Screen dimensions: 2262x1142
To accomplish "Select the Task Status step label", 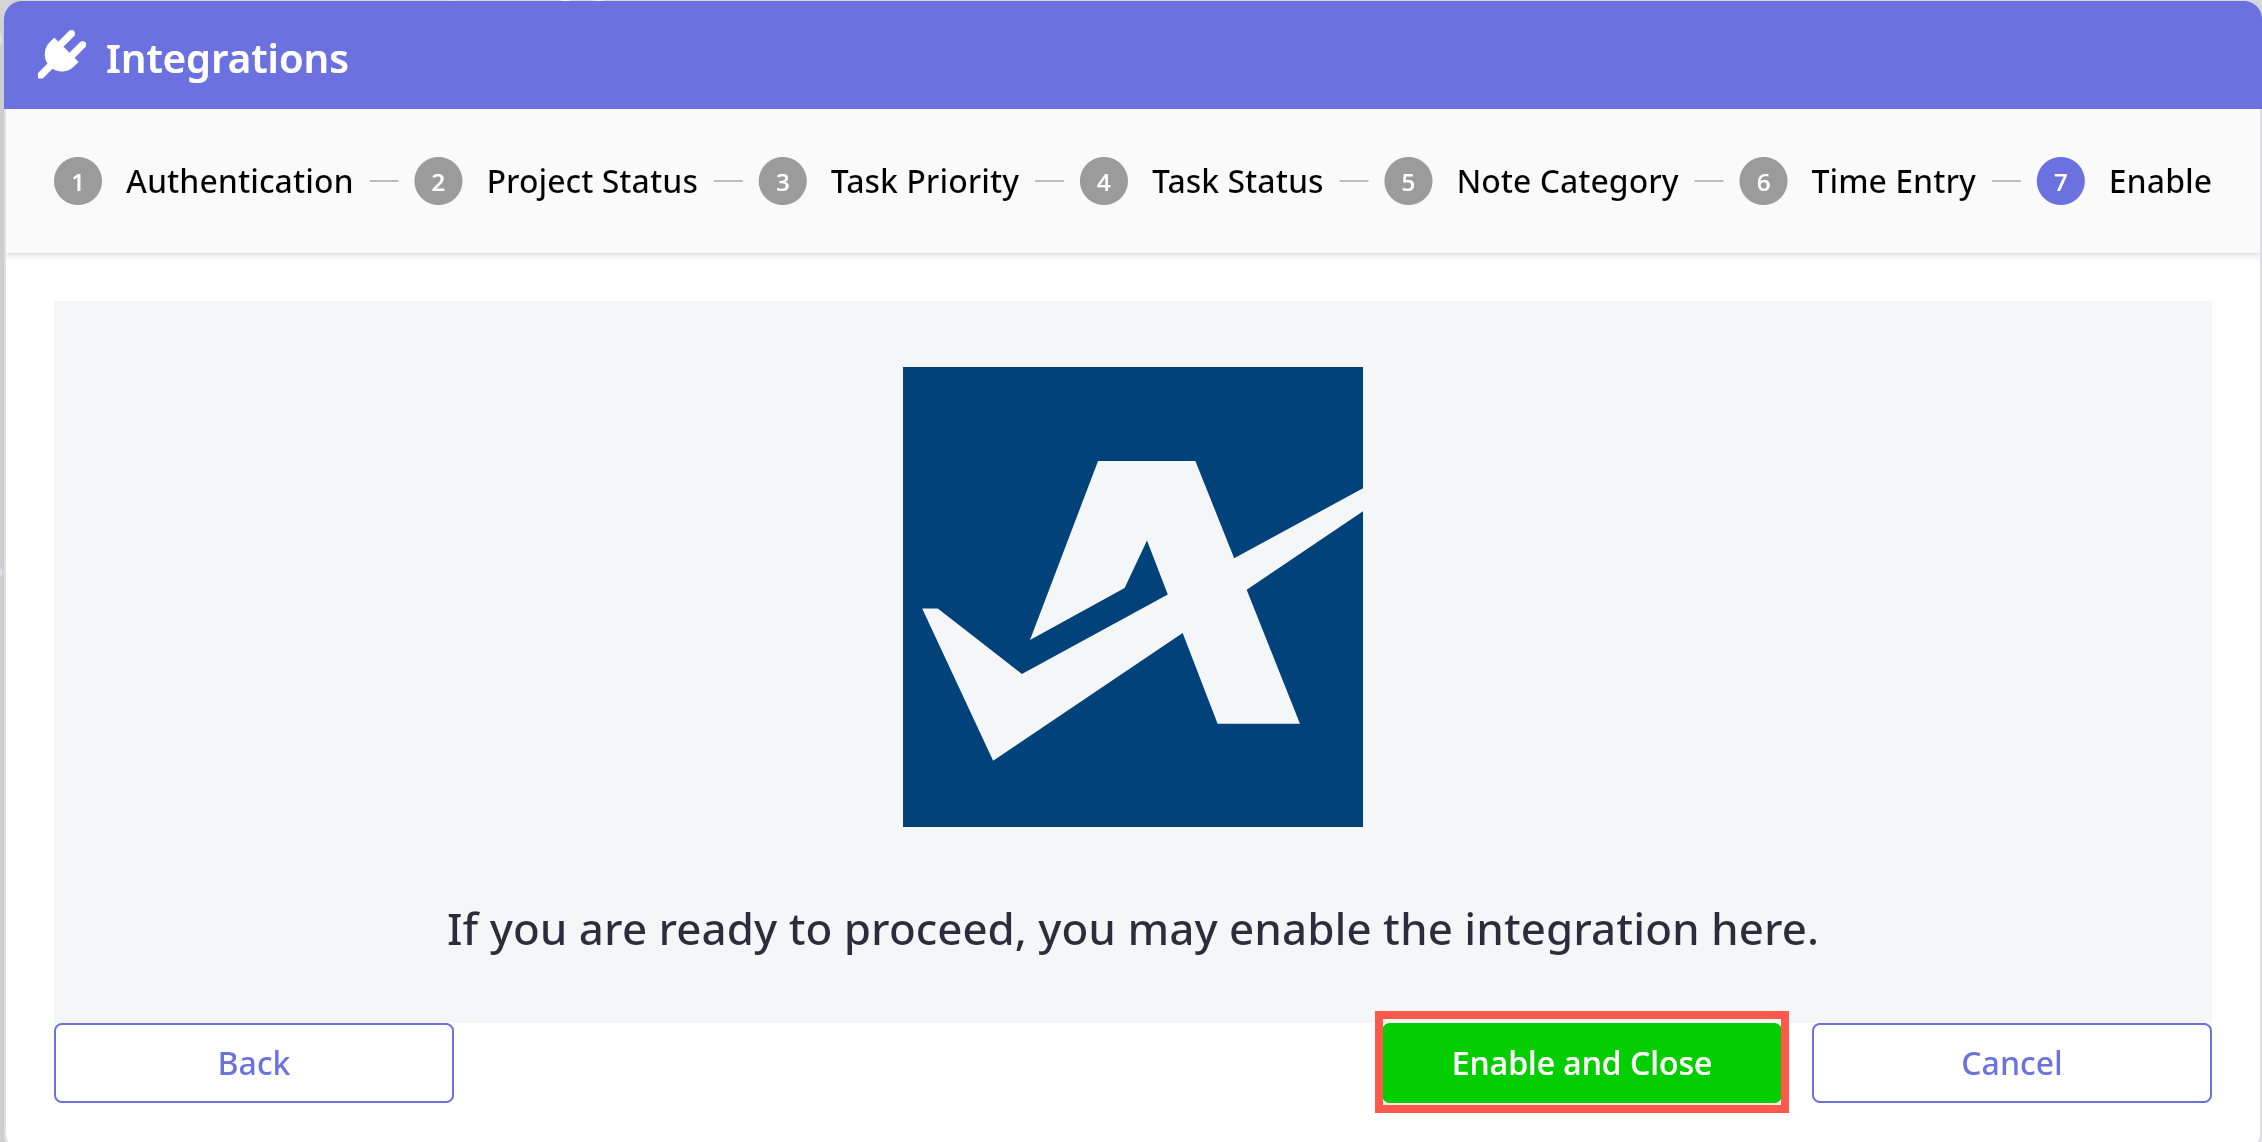I will point(1237,182).
